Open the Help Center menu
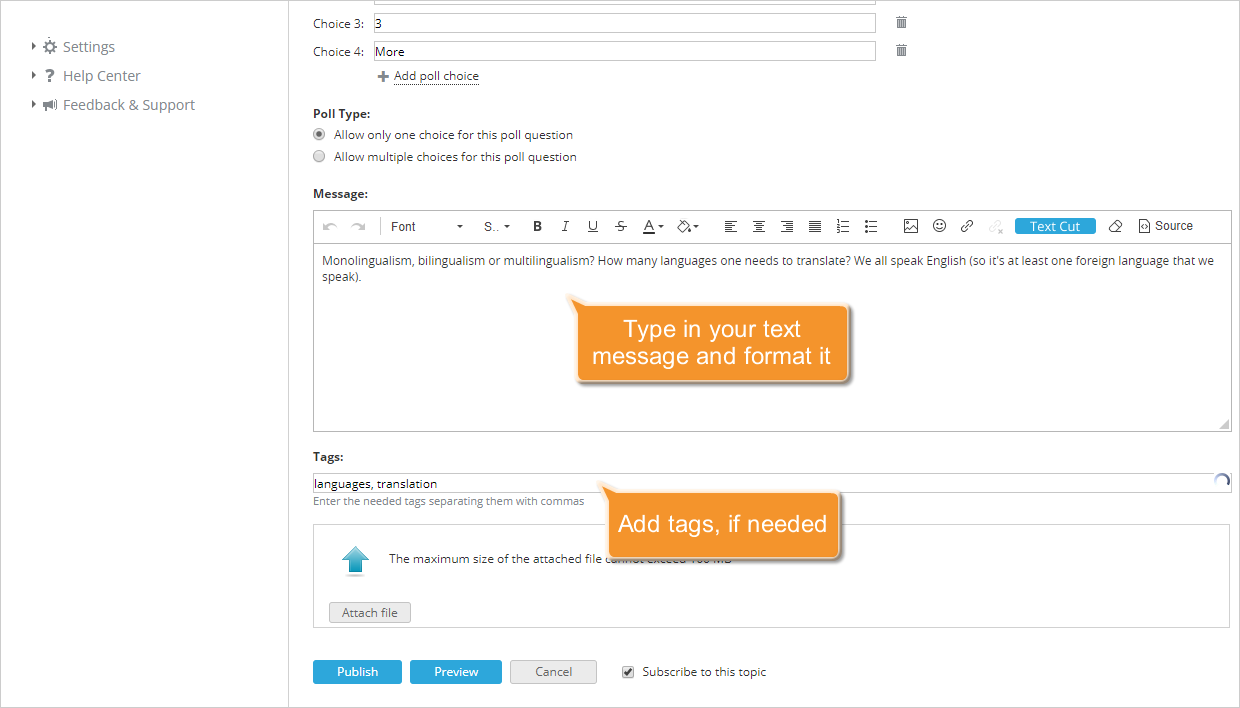Screen dimensions: 1240x708 101,75
